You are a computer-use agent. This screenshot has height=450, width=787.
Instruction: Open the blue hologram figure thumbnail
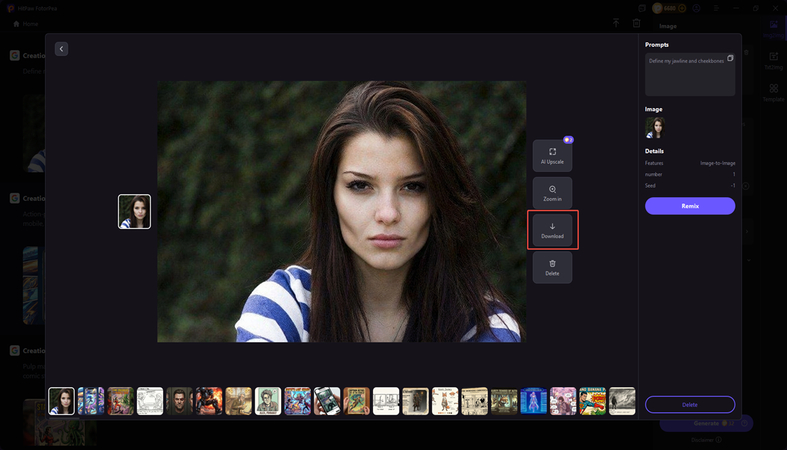534,401
